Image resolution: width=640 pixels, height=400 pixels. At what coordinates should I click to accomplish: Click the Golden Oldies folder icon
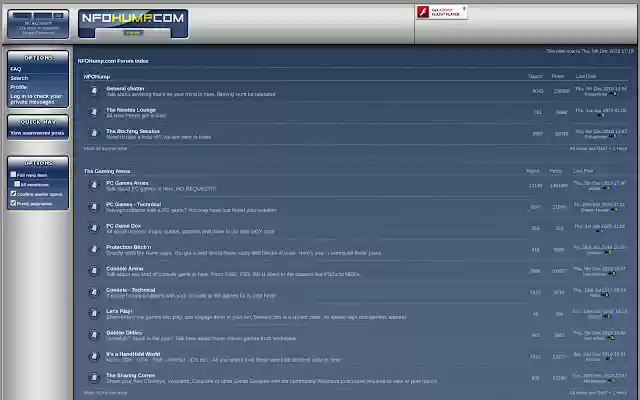94,335
